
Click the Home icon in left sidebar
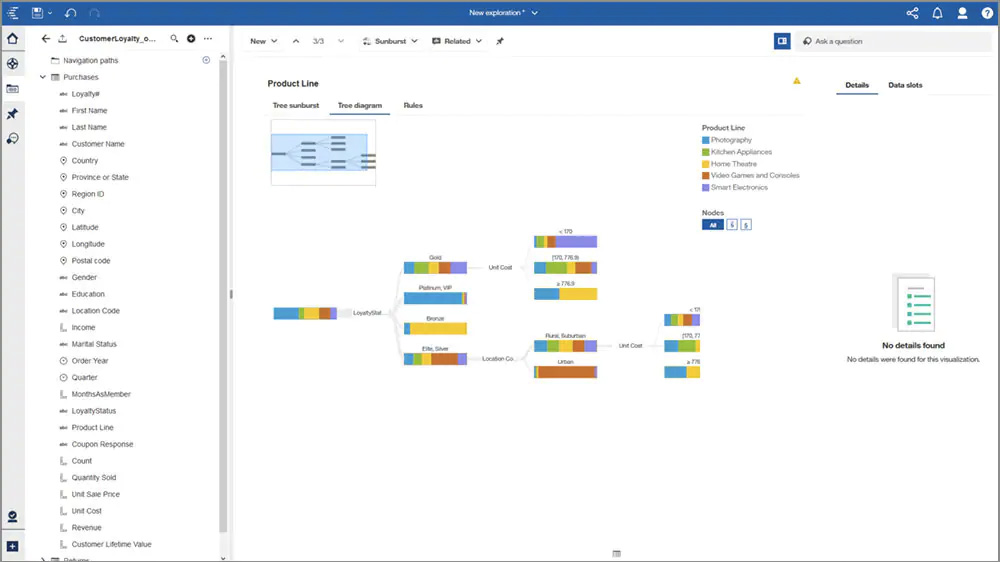pos(12,39)
